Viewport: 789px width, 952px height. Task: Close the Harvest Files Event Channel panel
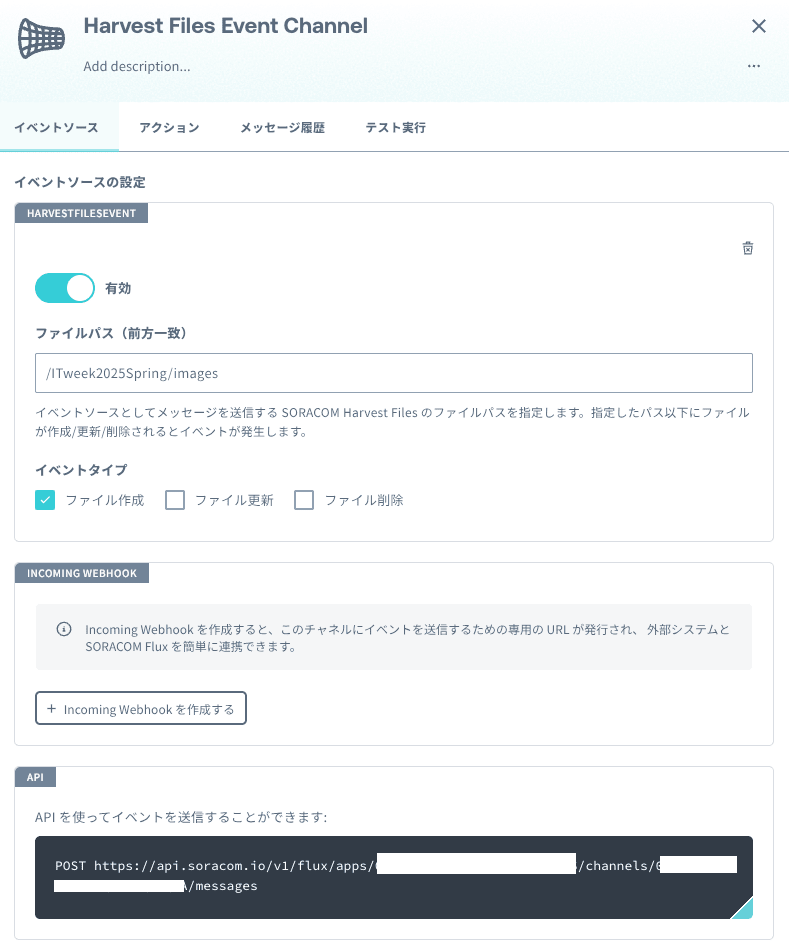(759, 26)
